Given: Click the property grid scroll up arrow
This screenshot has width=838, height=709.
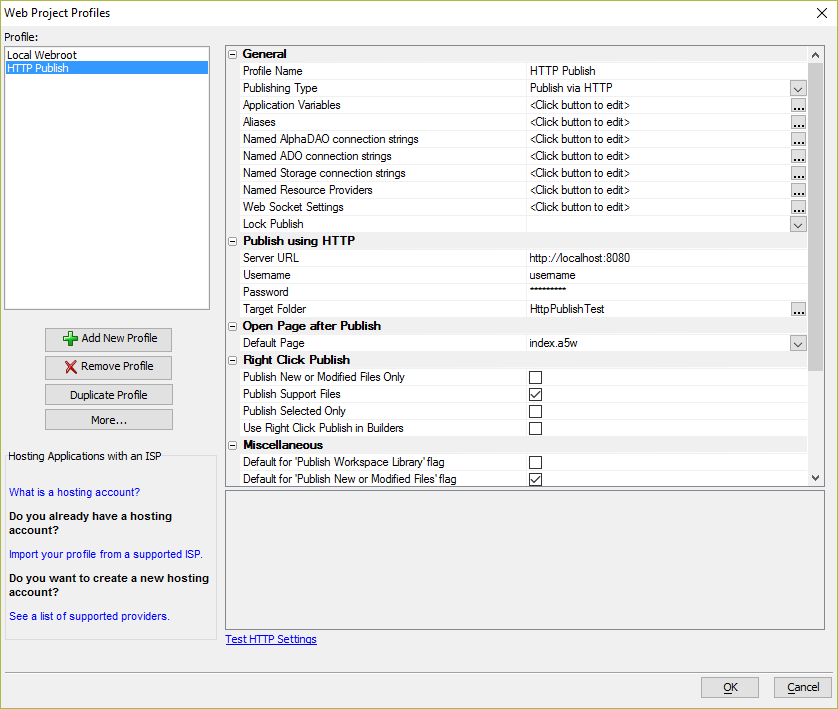Looking at the screenshot, I should (815, 55).
